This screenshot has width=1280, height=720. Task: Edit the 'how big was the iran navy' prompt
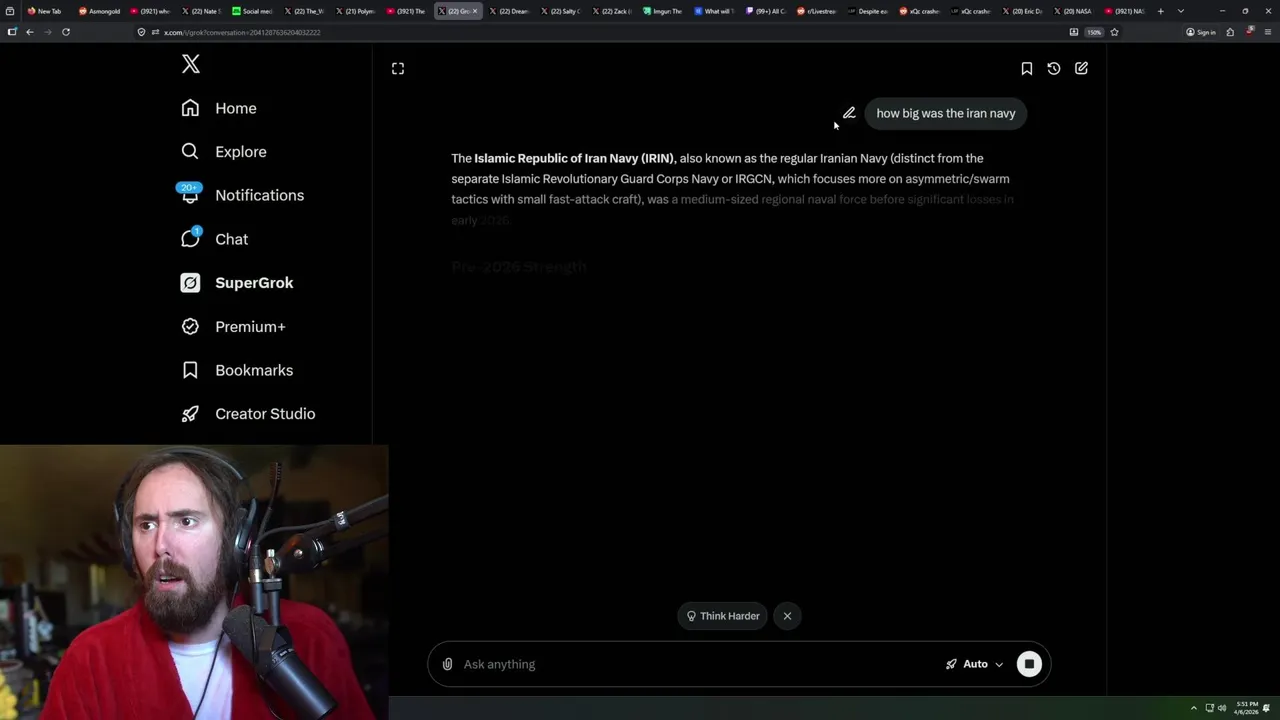(849, 113)
